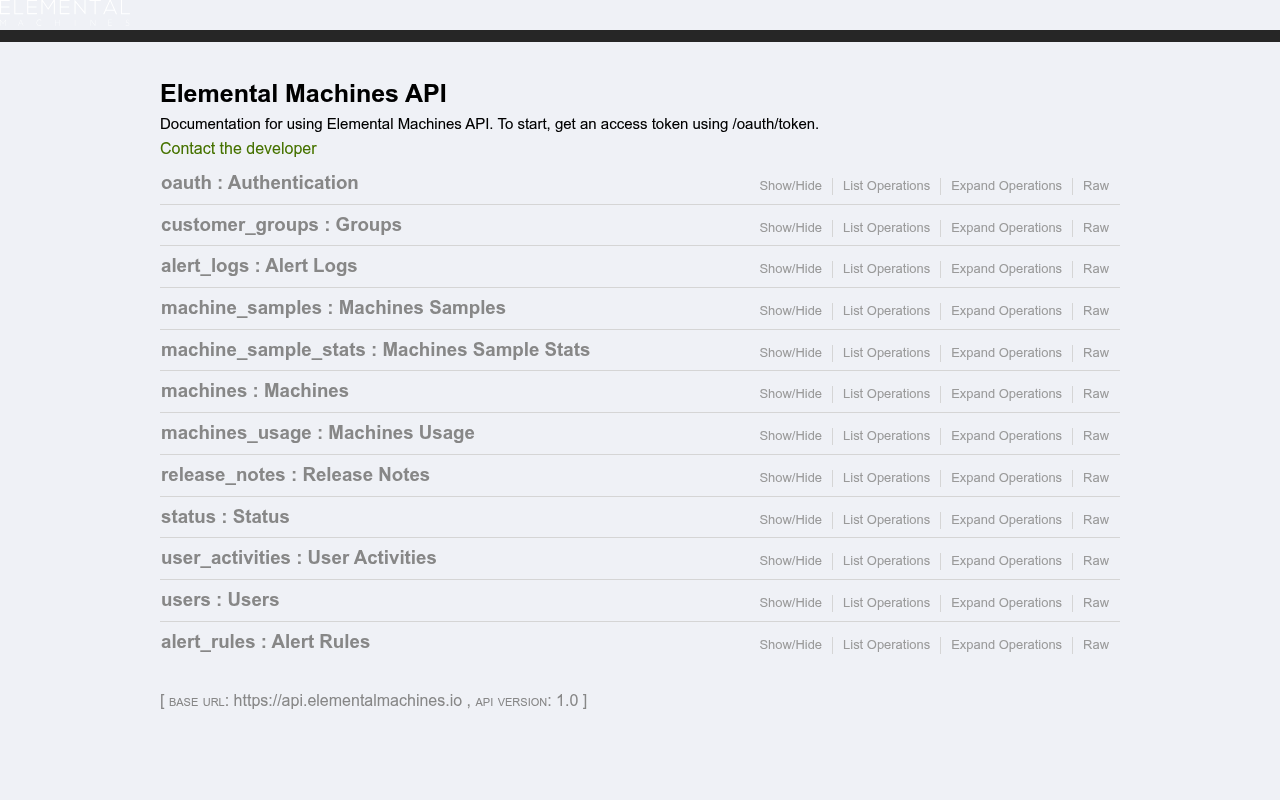1280x800 pixels.
Task: List Operations for customer_groups
Action: pos(886,228)
